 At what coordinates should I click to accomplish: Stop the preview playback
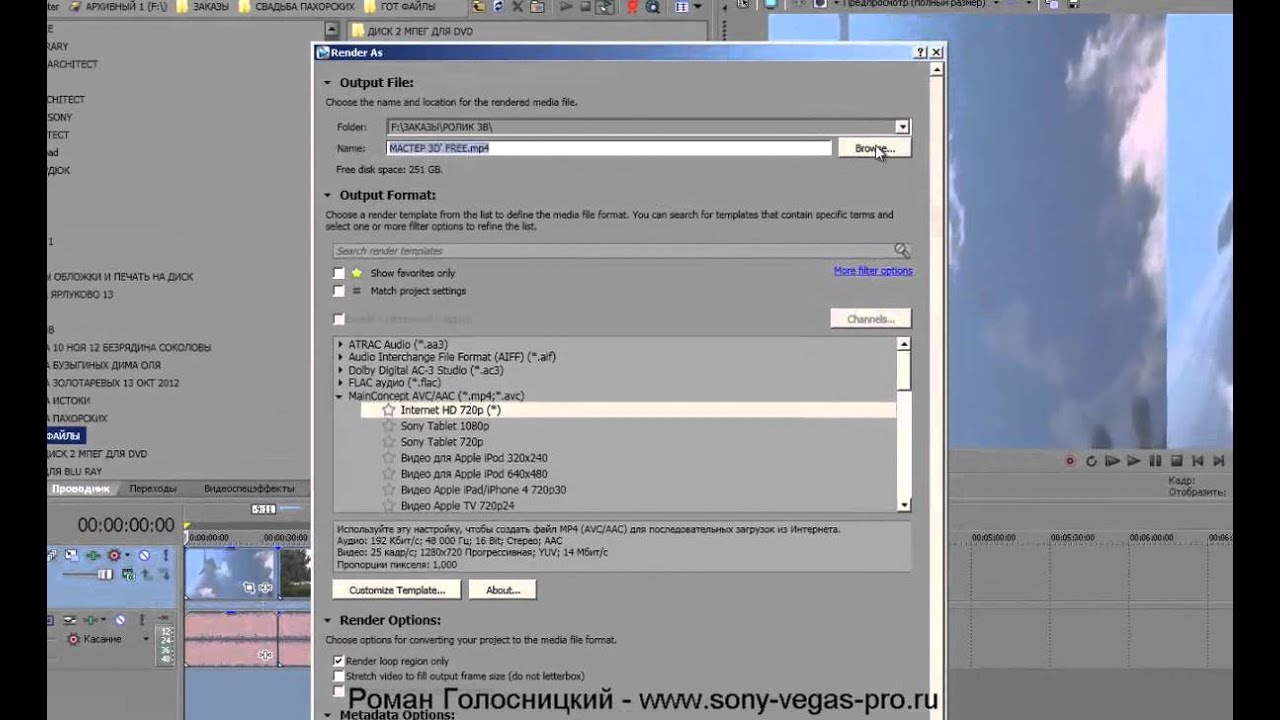1176,461
